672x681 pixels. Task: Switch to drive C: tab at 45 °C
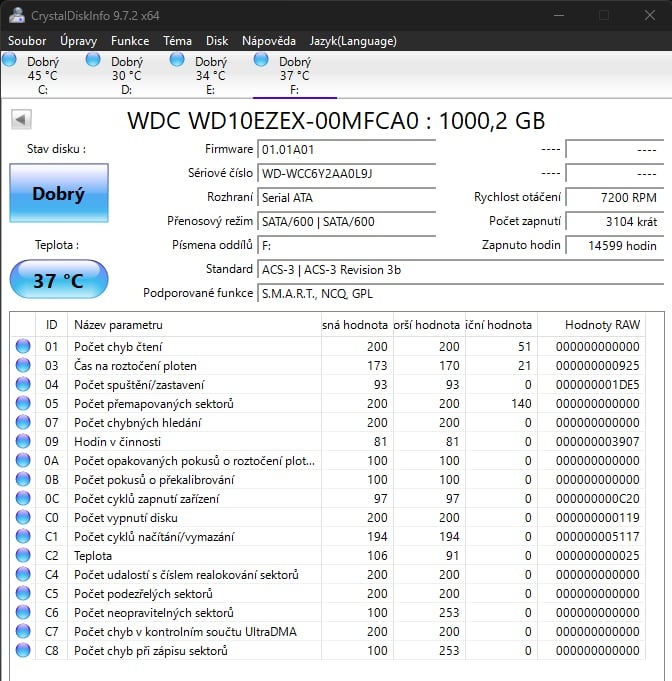click(x=42, y=75)
